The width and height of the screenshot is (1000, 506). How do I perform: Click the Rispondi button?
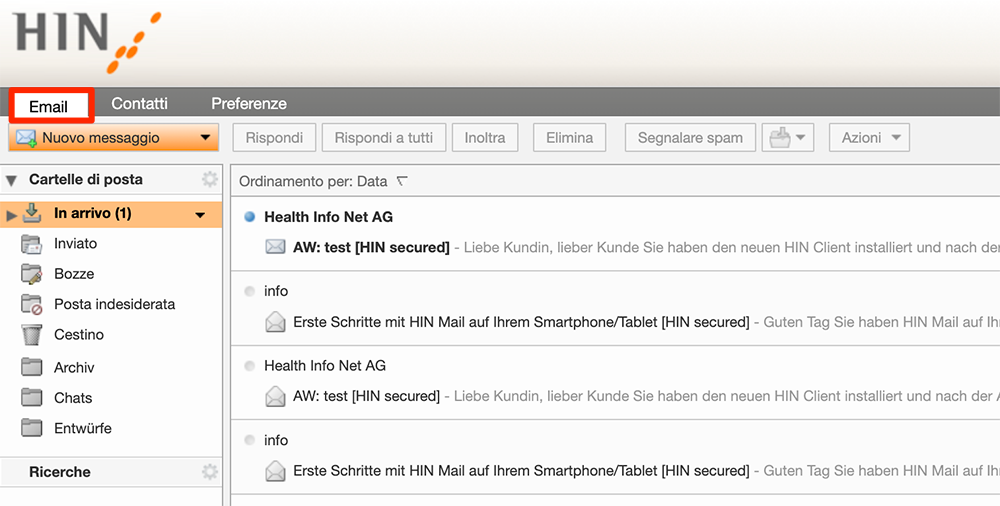pyautogui.click(x=274, y=138)
